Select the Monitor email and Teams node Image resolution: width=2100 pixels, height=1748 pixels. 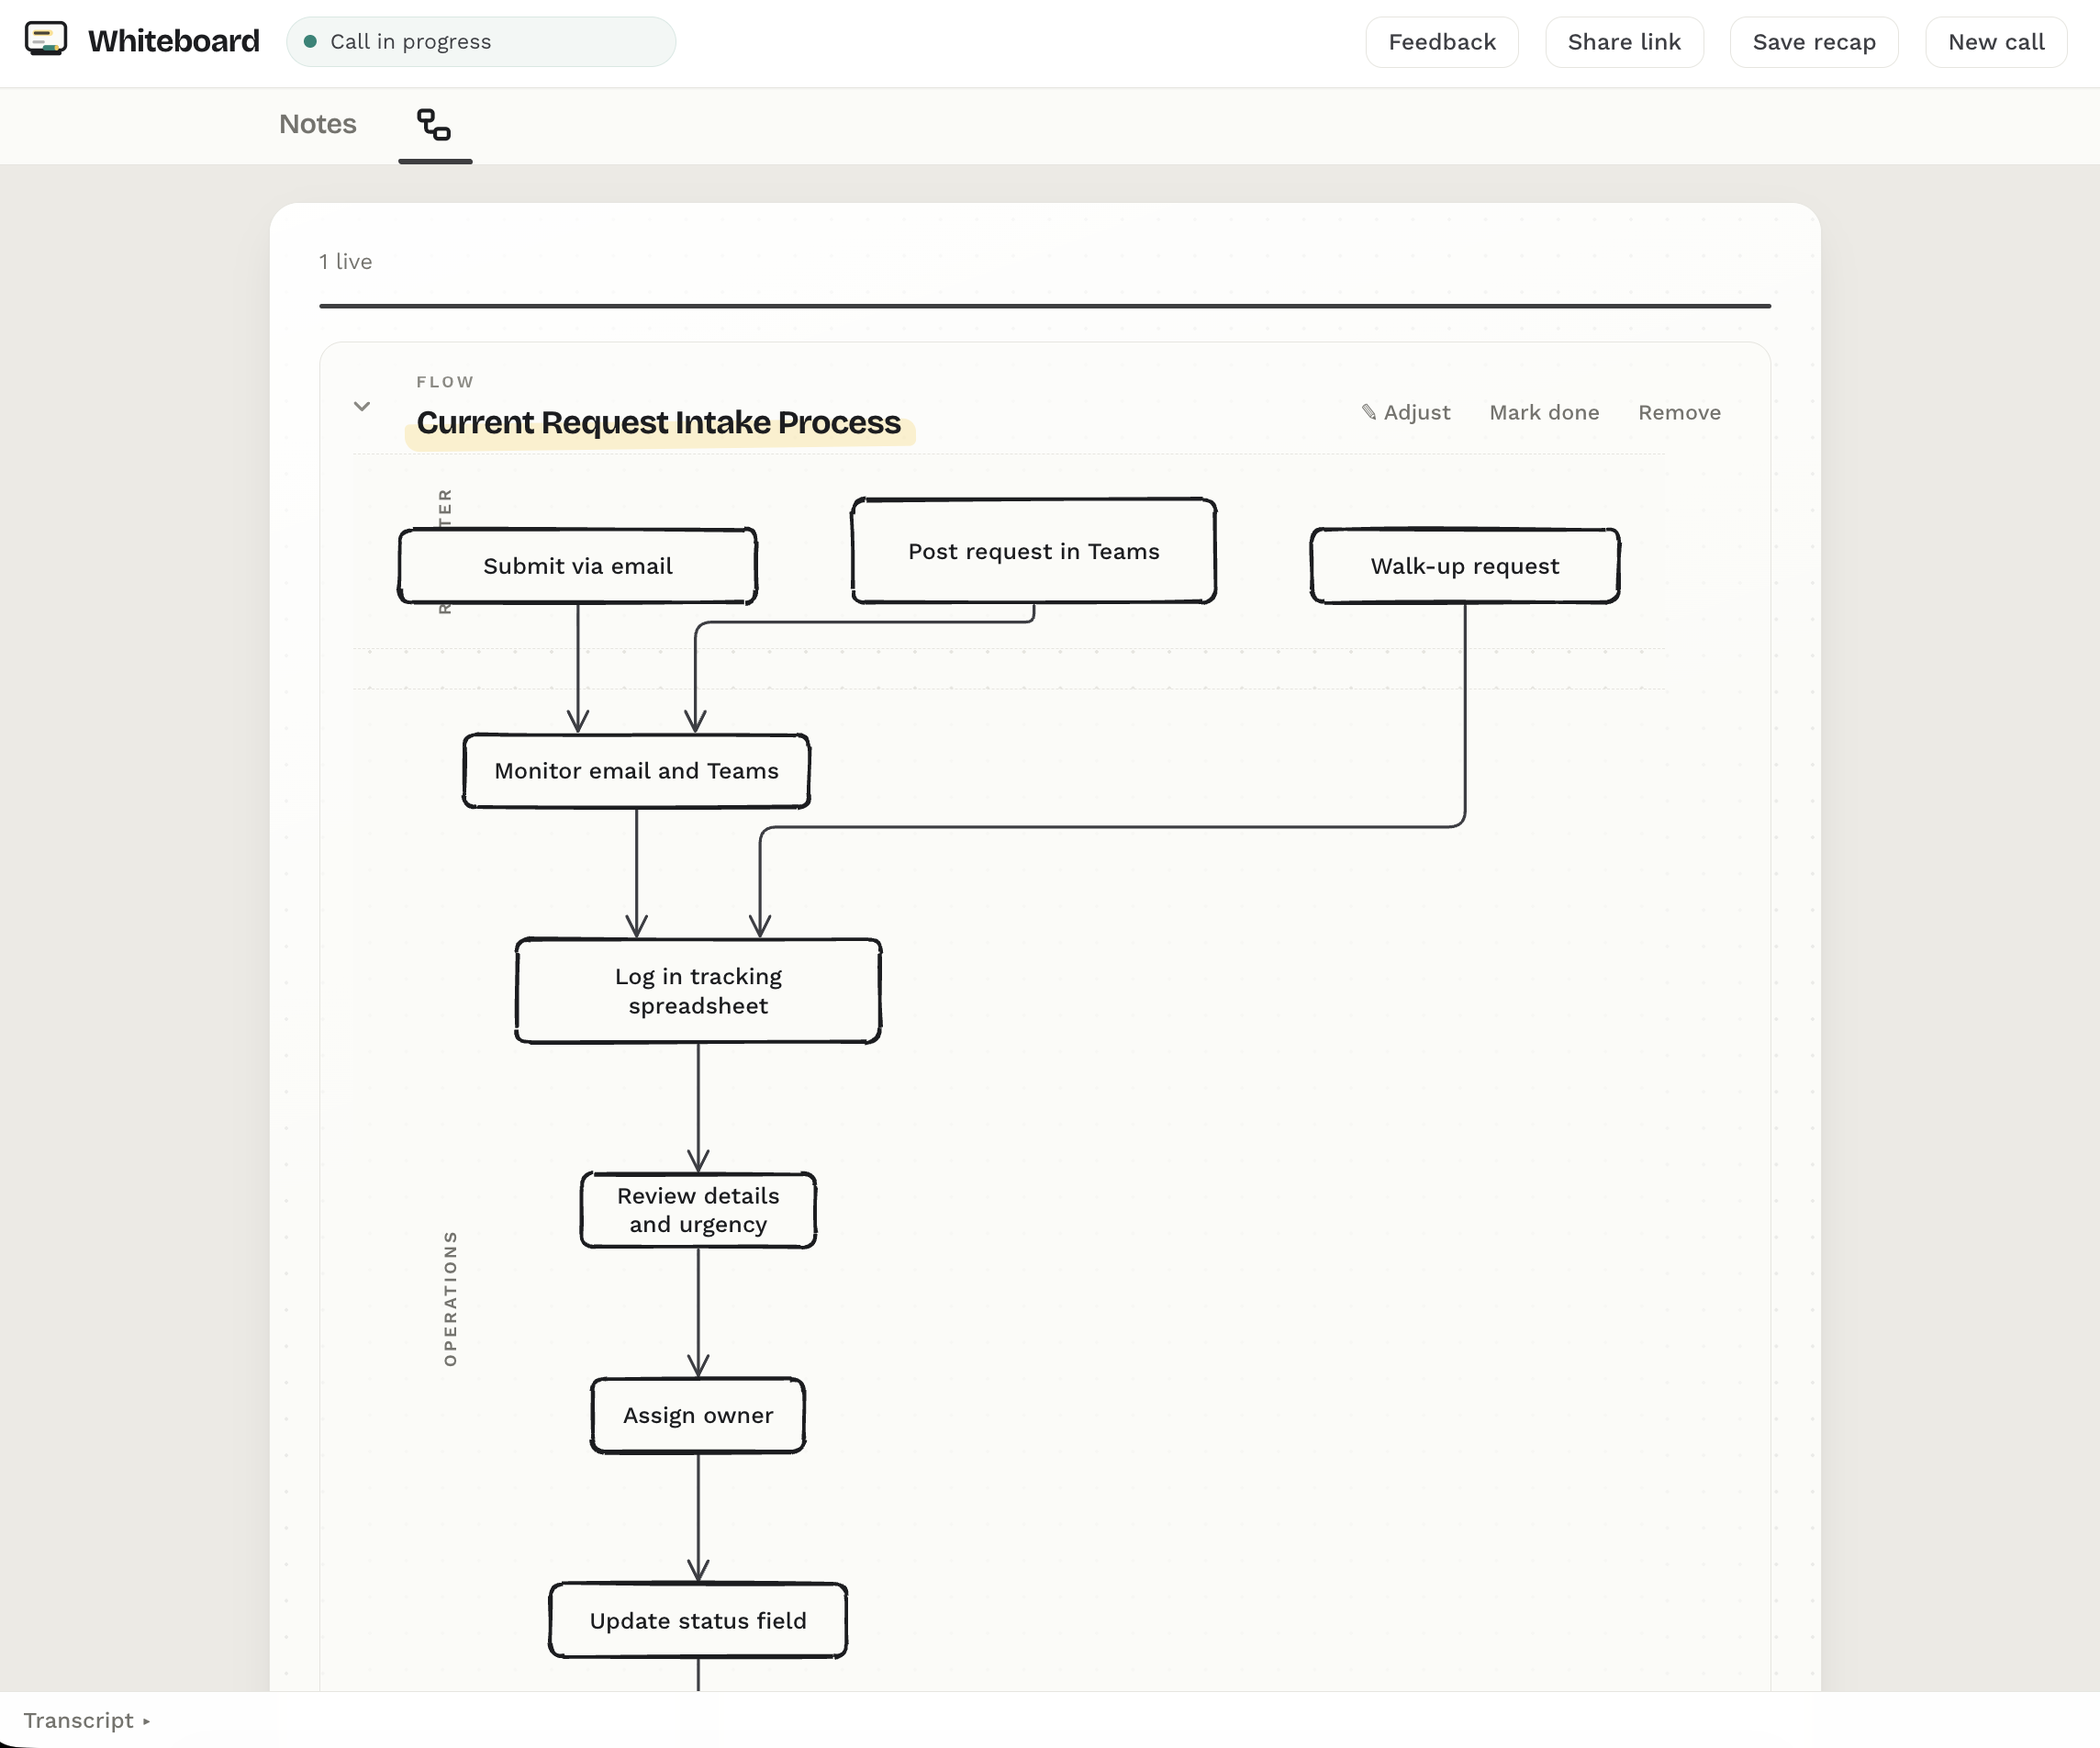click(x=636, y=771)
